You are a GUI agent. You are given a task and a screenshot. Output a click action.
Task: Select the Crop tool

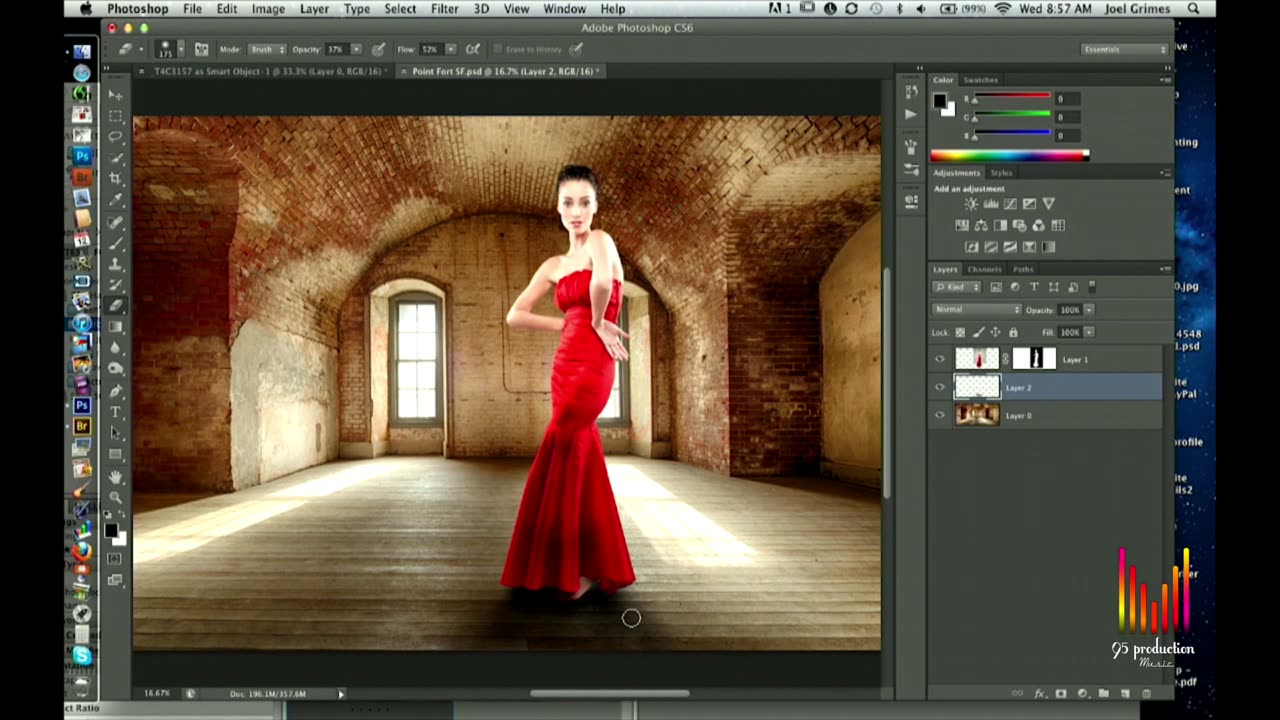(116, 178)
